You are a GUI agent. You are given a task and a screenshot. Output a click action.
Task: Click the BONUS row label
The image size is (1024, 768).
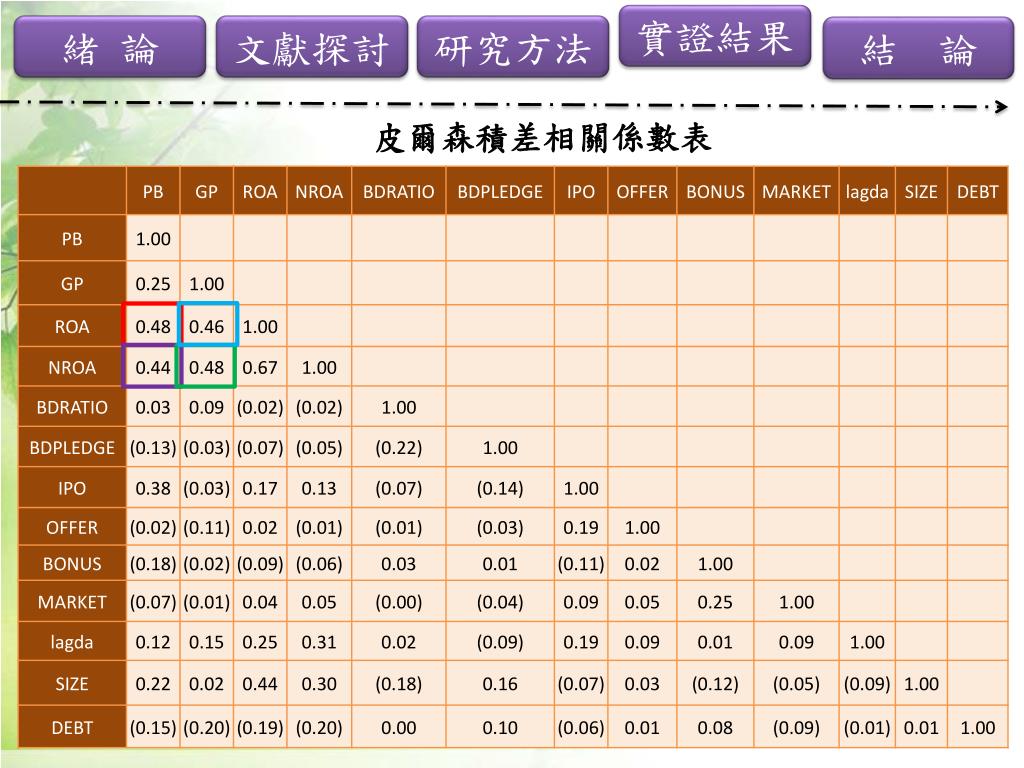pyautogui.click(x=72, y=564)
